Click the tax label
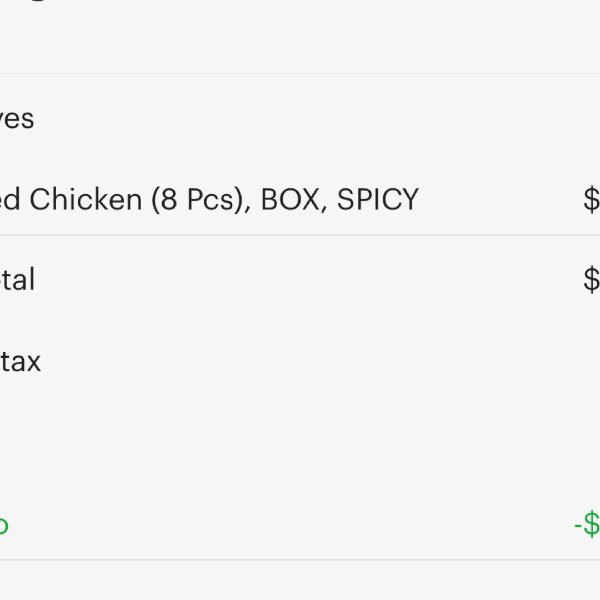The height and width of the screenshot is (600, 600). click(x=20, y=361)
